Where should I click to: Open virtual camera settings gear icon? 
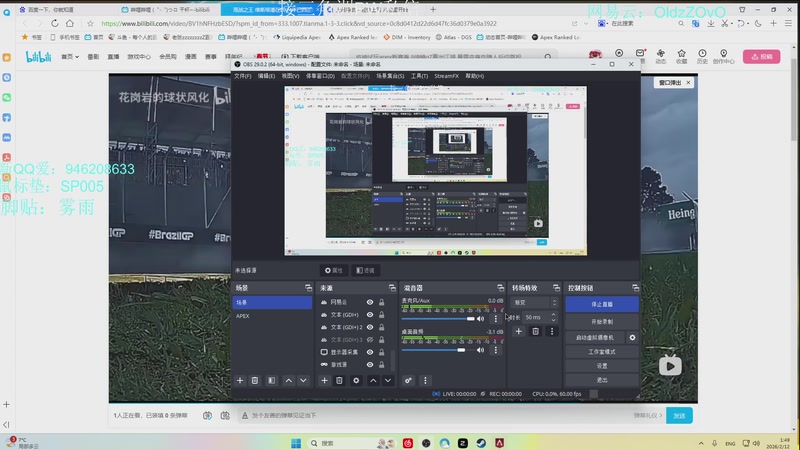click(632, 338)
